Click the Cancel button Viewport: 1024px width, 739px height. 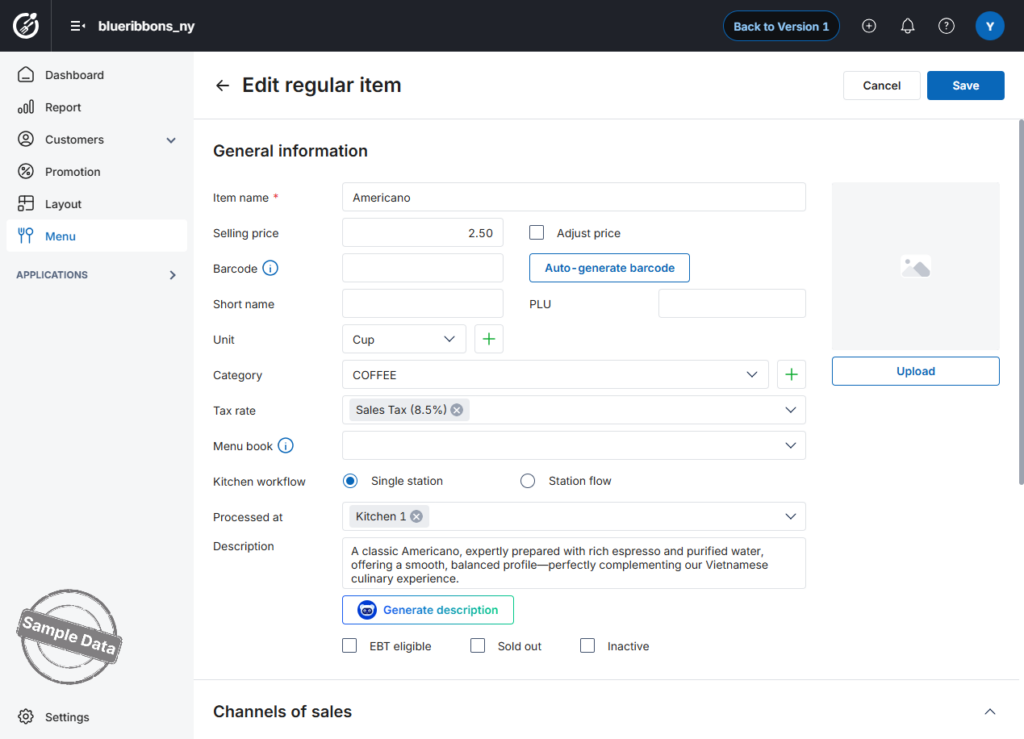click(x=881, y=86)
